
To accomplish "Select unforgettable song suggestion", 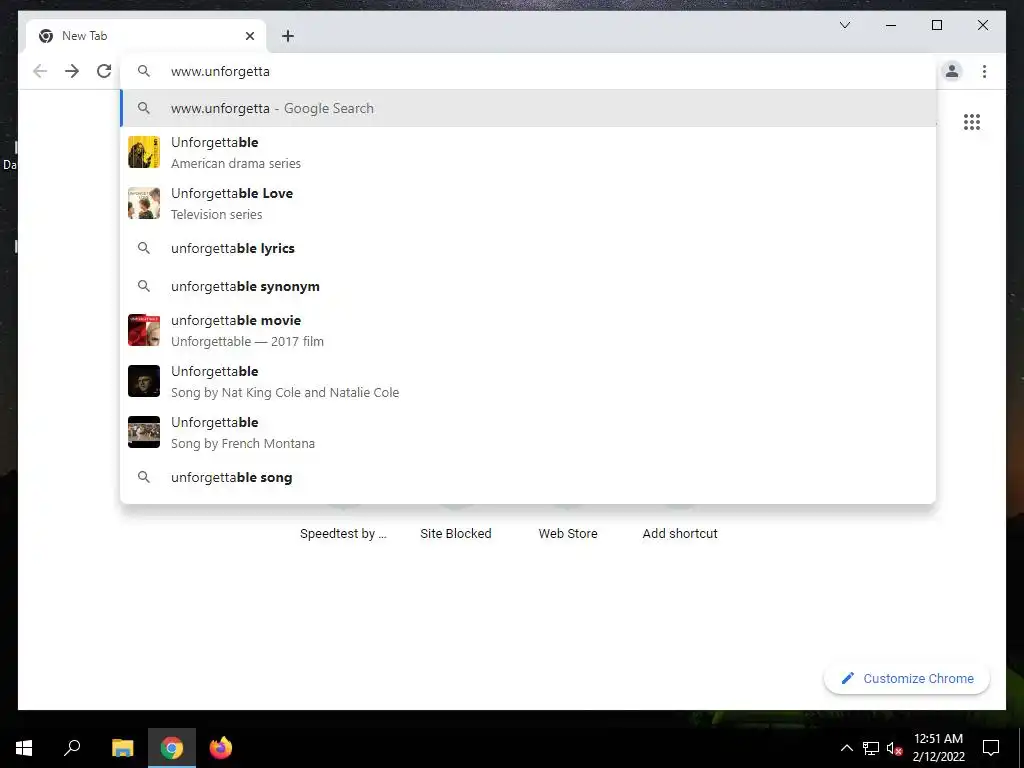I will pos(528,477).
